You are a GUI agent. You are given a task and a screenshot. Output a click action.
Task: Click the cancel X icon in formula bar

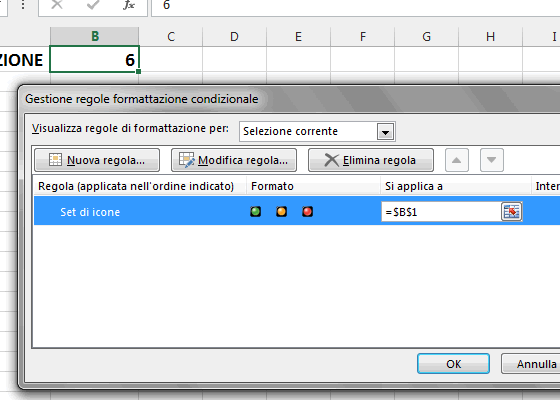point(57,5)
